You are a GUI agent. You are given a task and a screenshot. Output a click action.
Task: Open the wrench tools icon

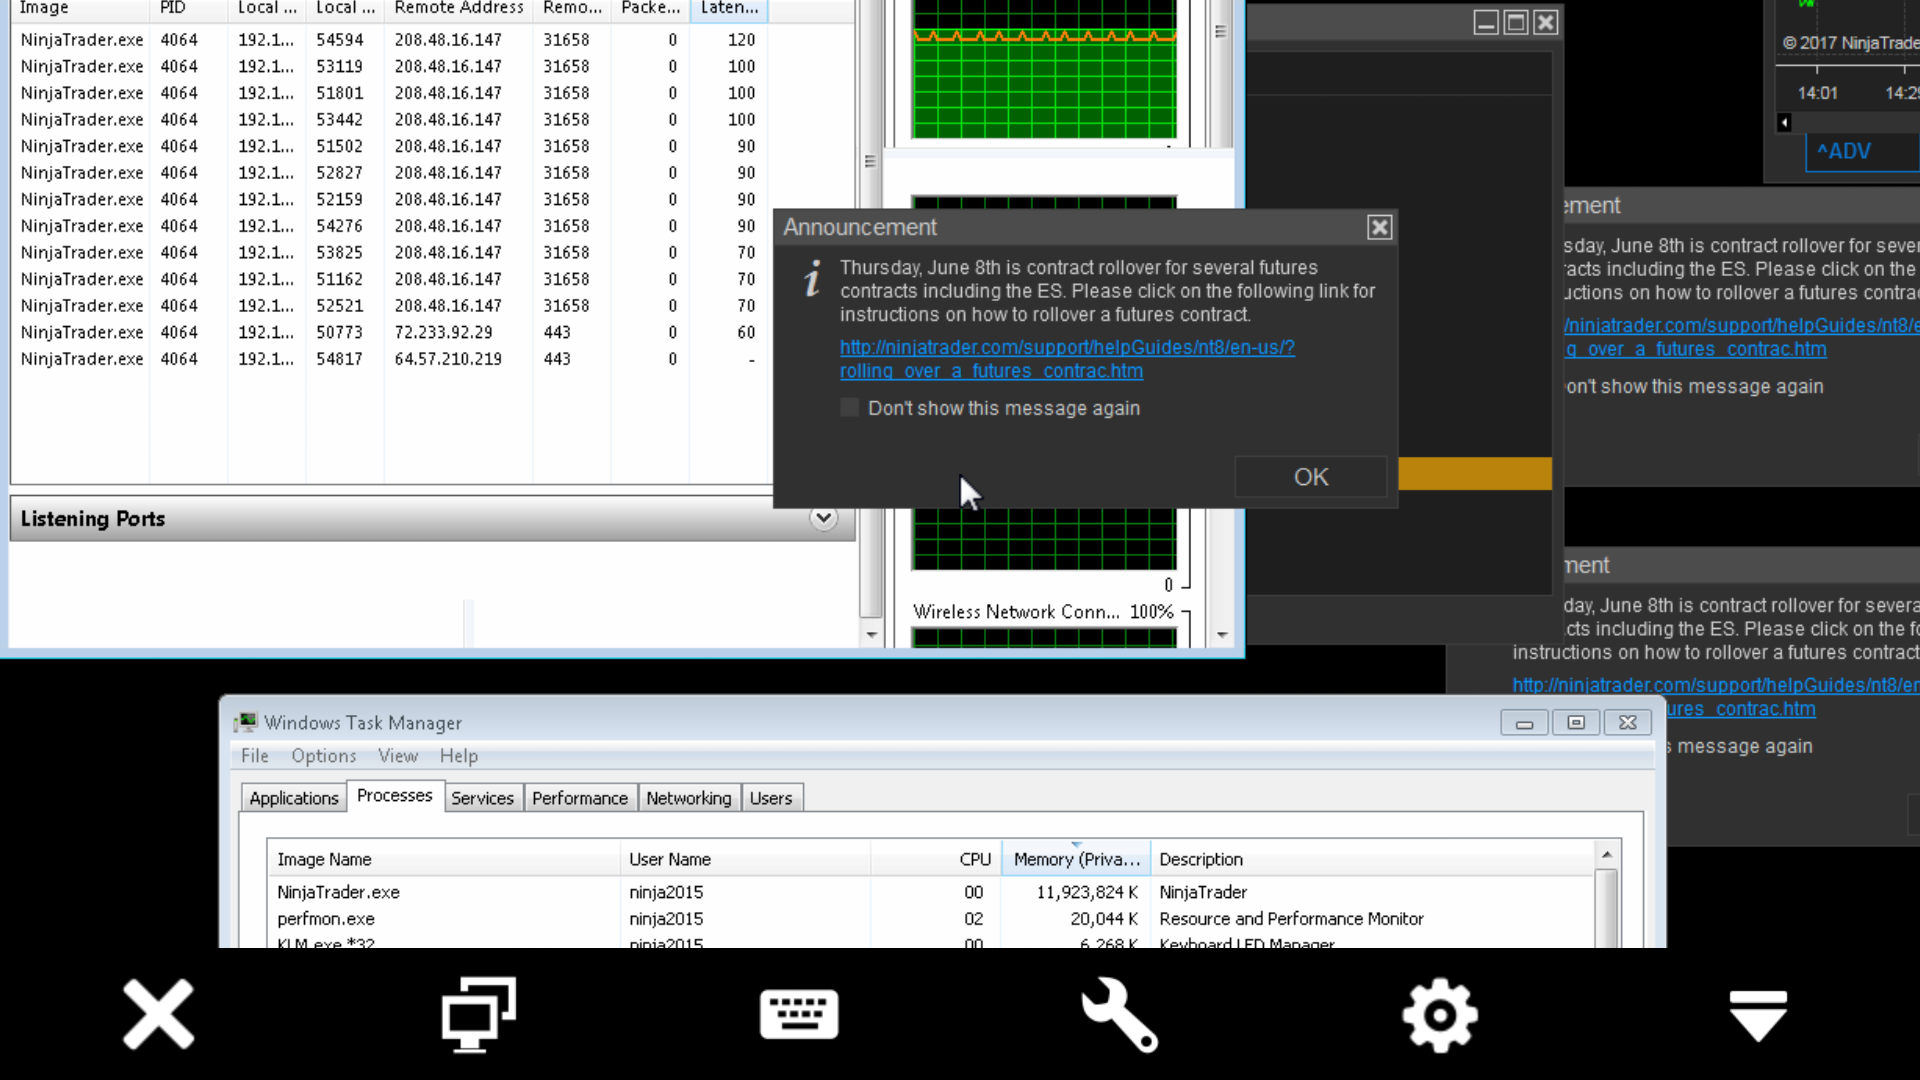click(1119, 1014)
